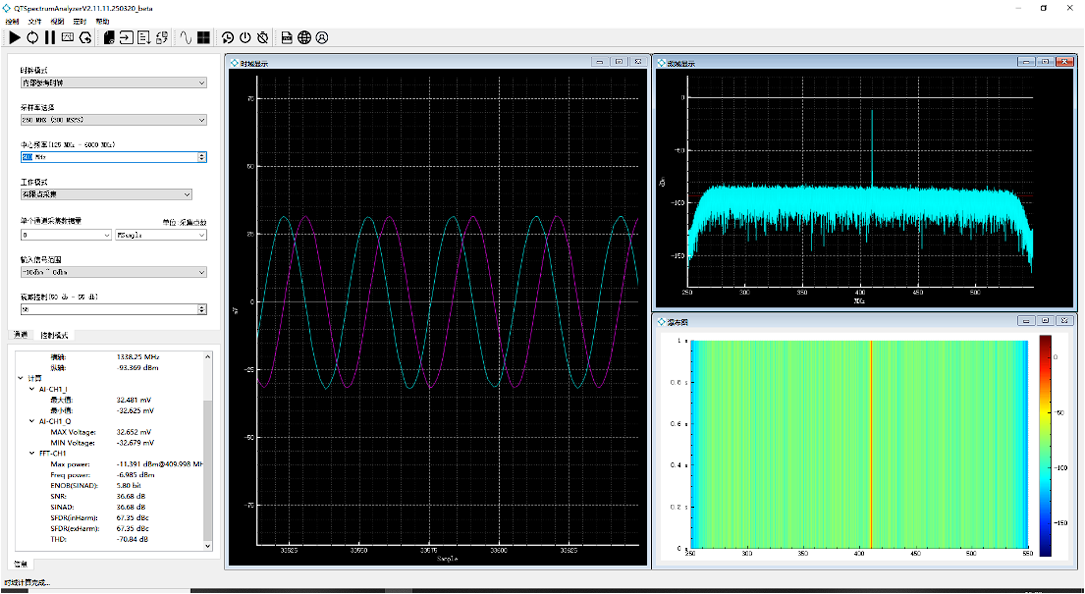Click the 1338.25 MHz value

(x=139, y=357)
